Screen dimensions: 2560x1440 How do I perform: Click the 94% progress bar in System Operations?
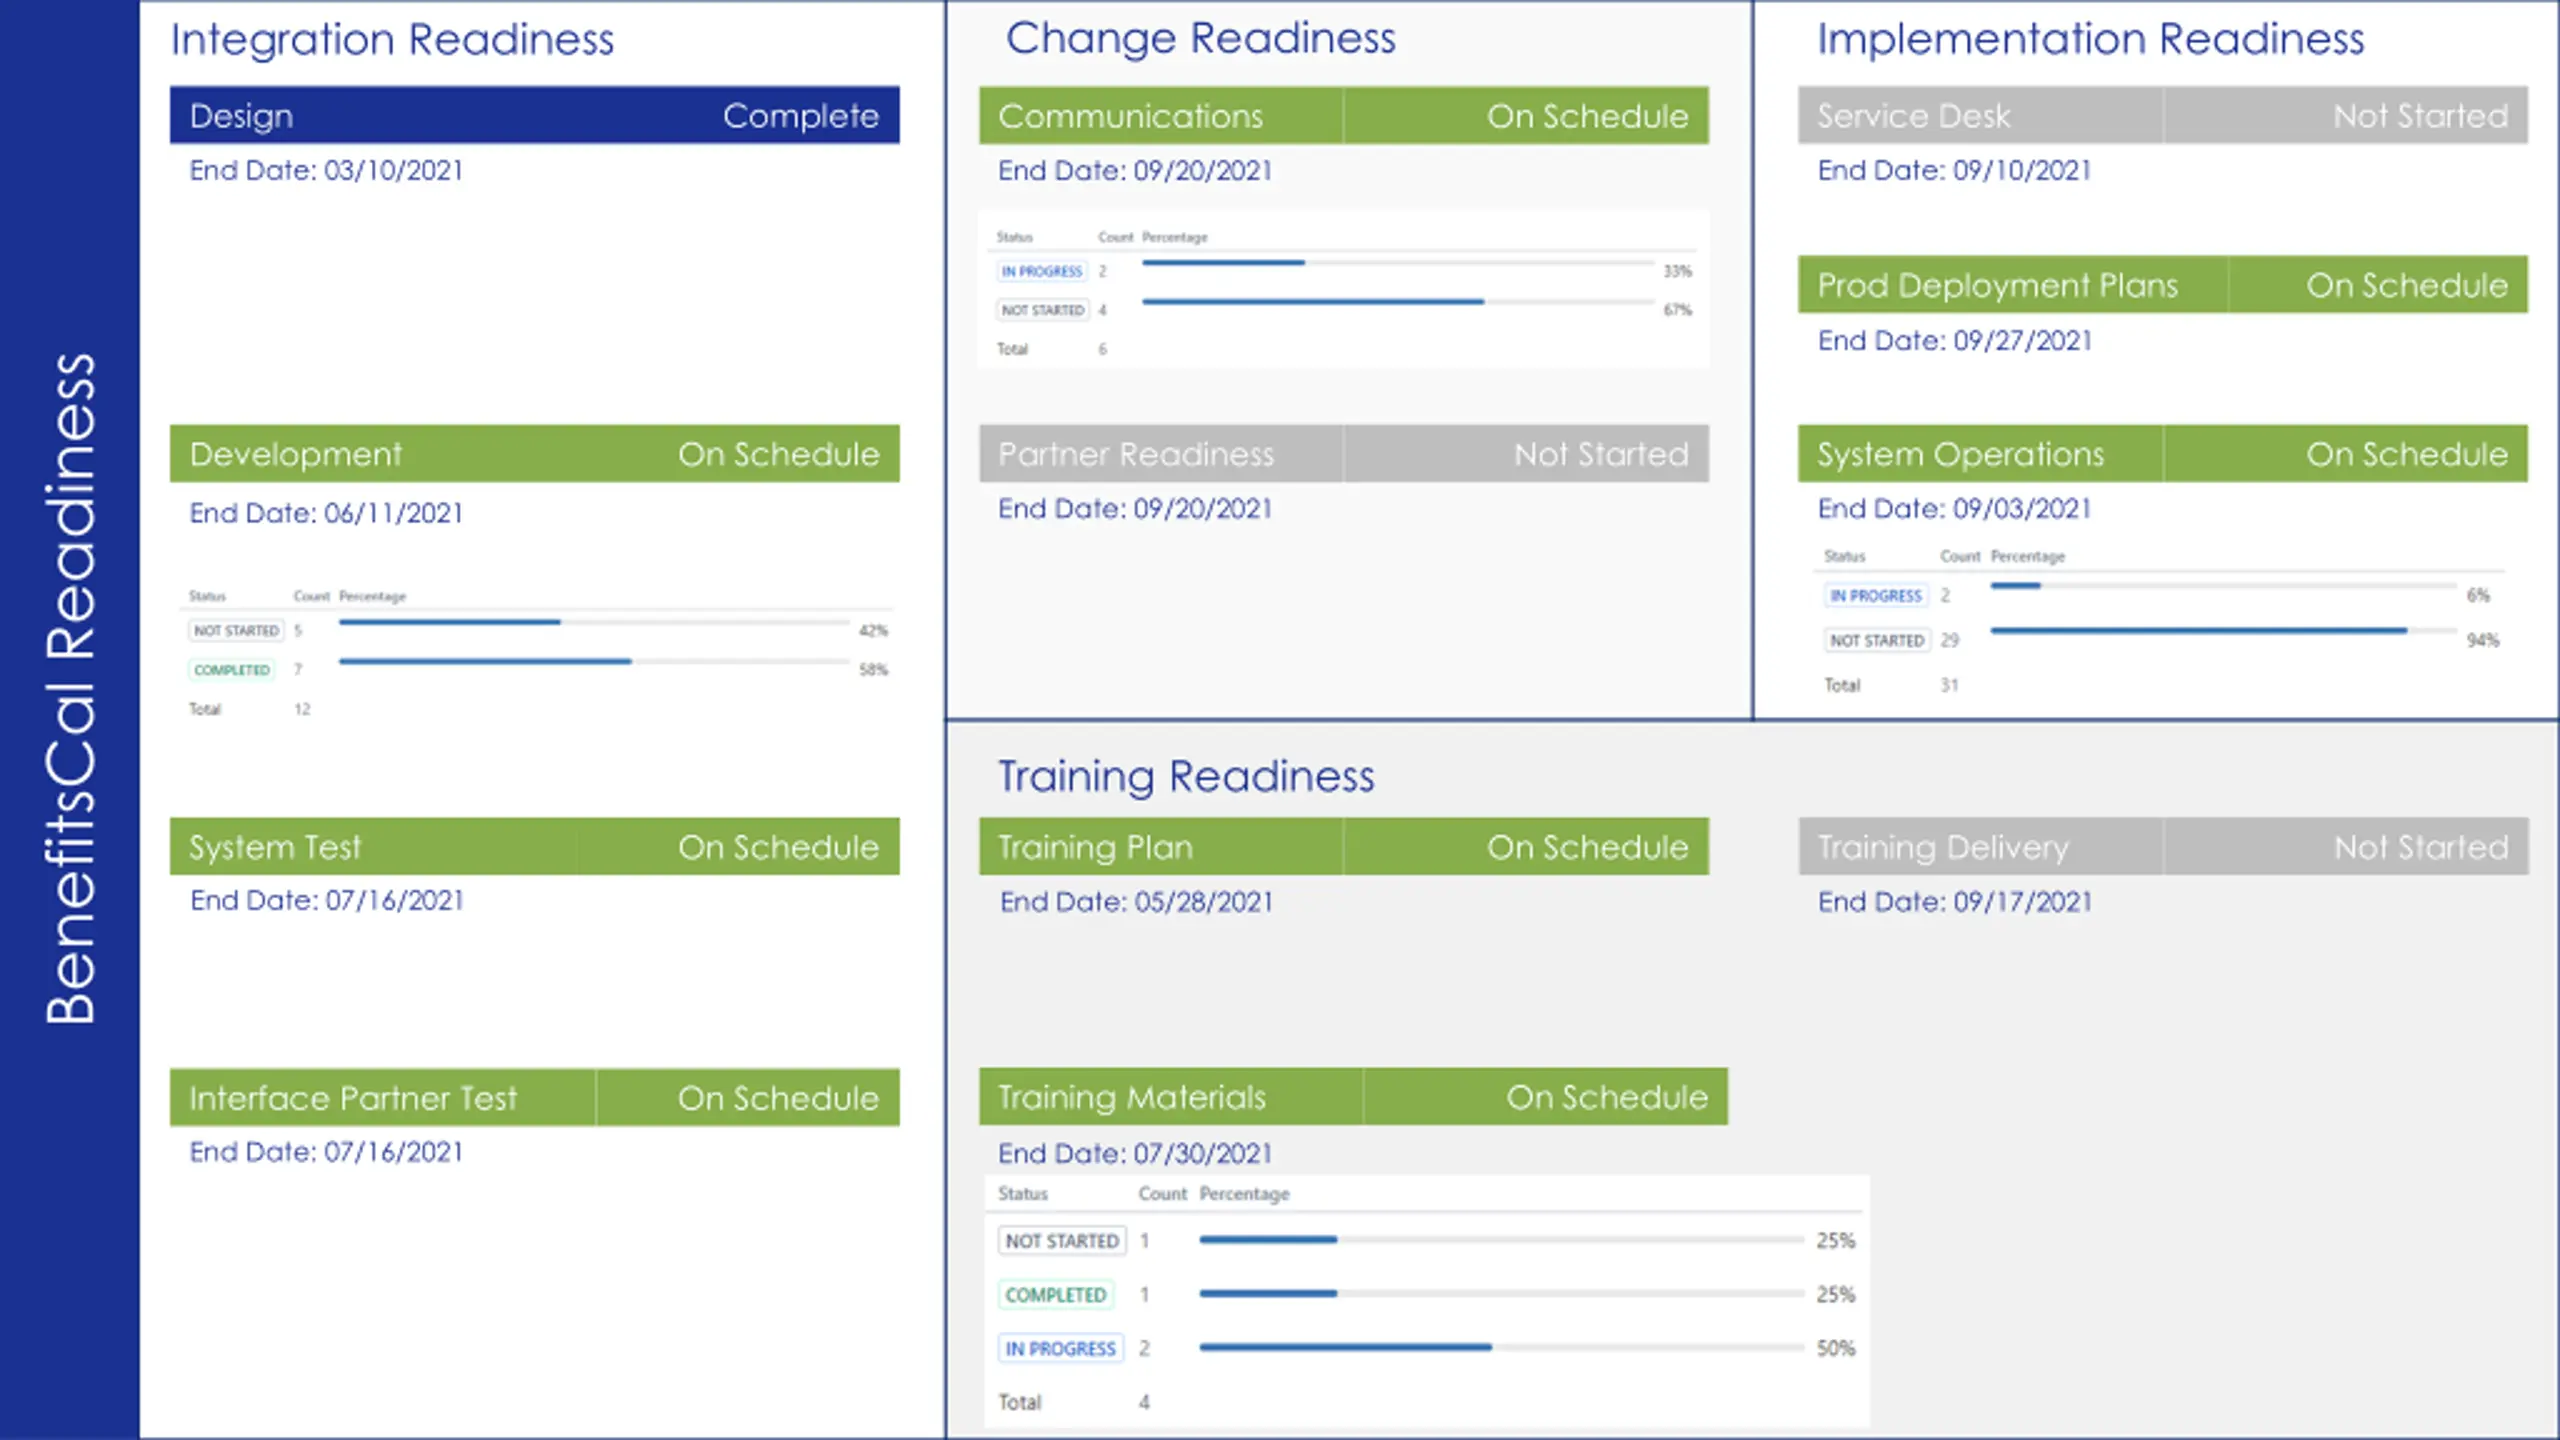[2223, 630]
